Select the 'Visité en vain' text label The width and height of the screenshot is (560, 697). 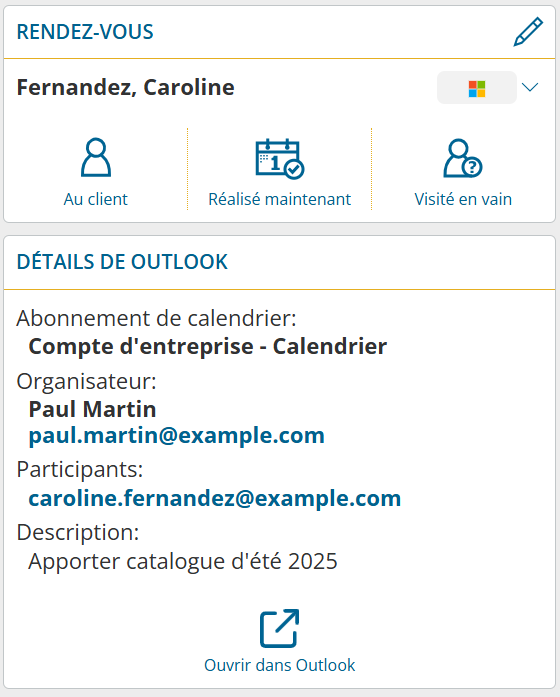tap(463, 199)
